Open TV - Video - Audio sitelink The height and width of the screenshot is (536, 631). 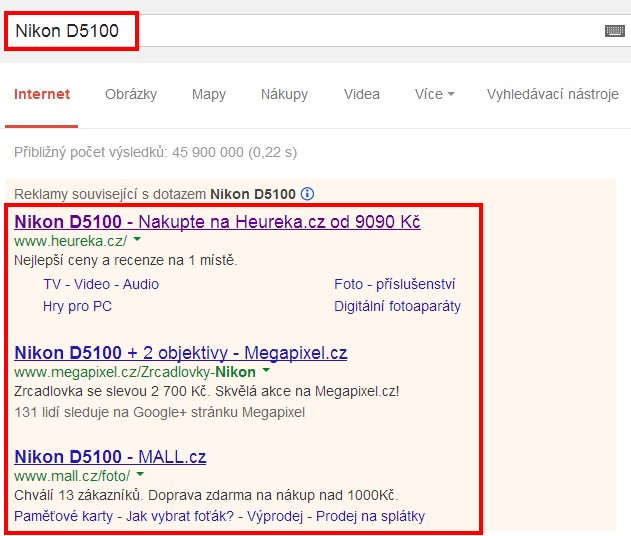[101, 284]
